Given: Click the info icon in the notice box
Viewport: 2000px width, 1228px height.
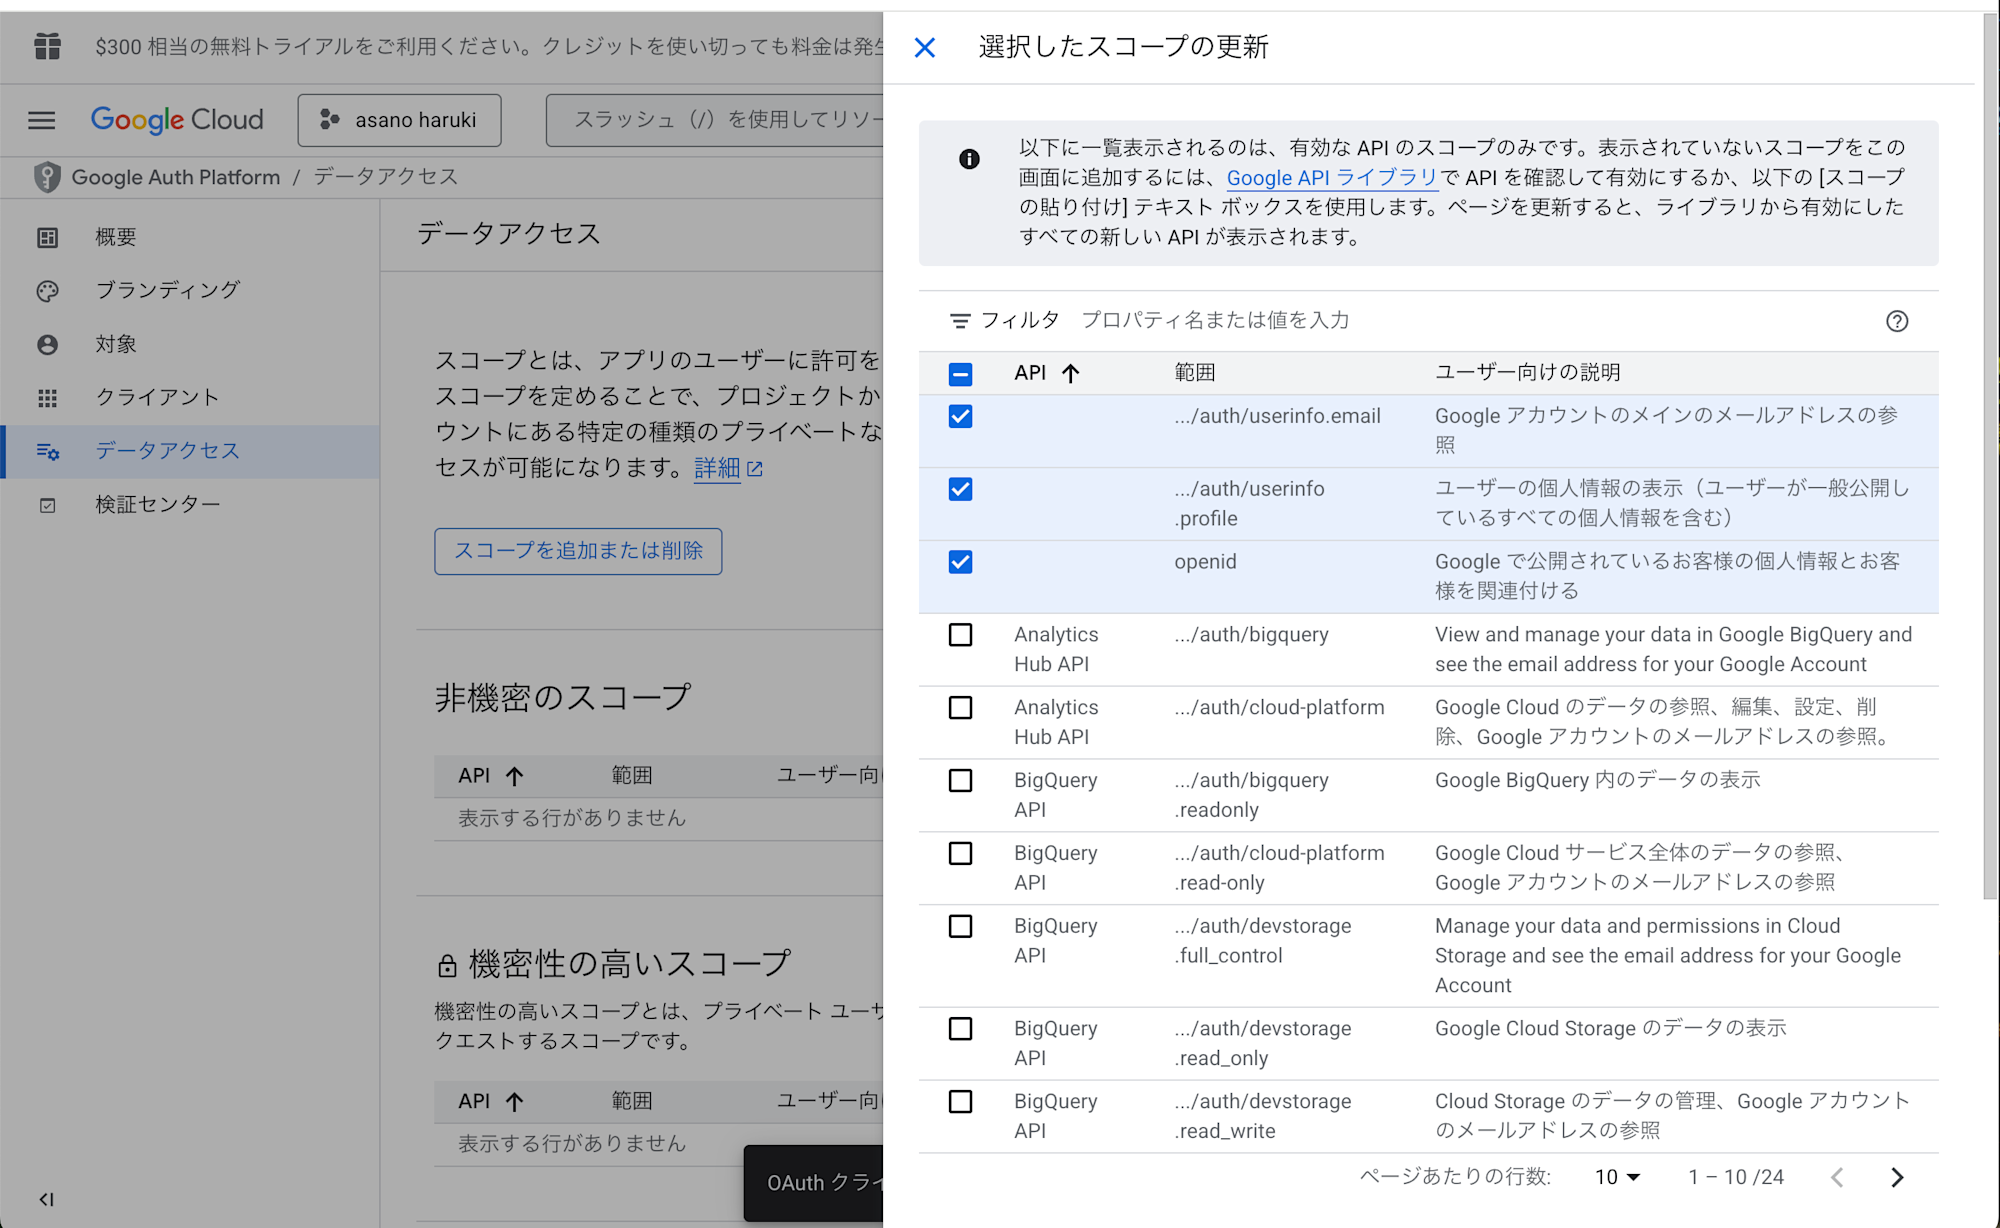Looking at the screenshot, I should (x=969, y=159).
